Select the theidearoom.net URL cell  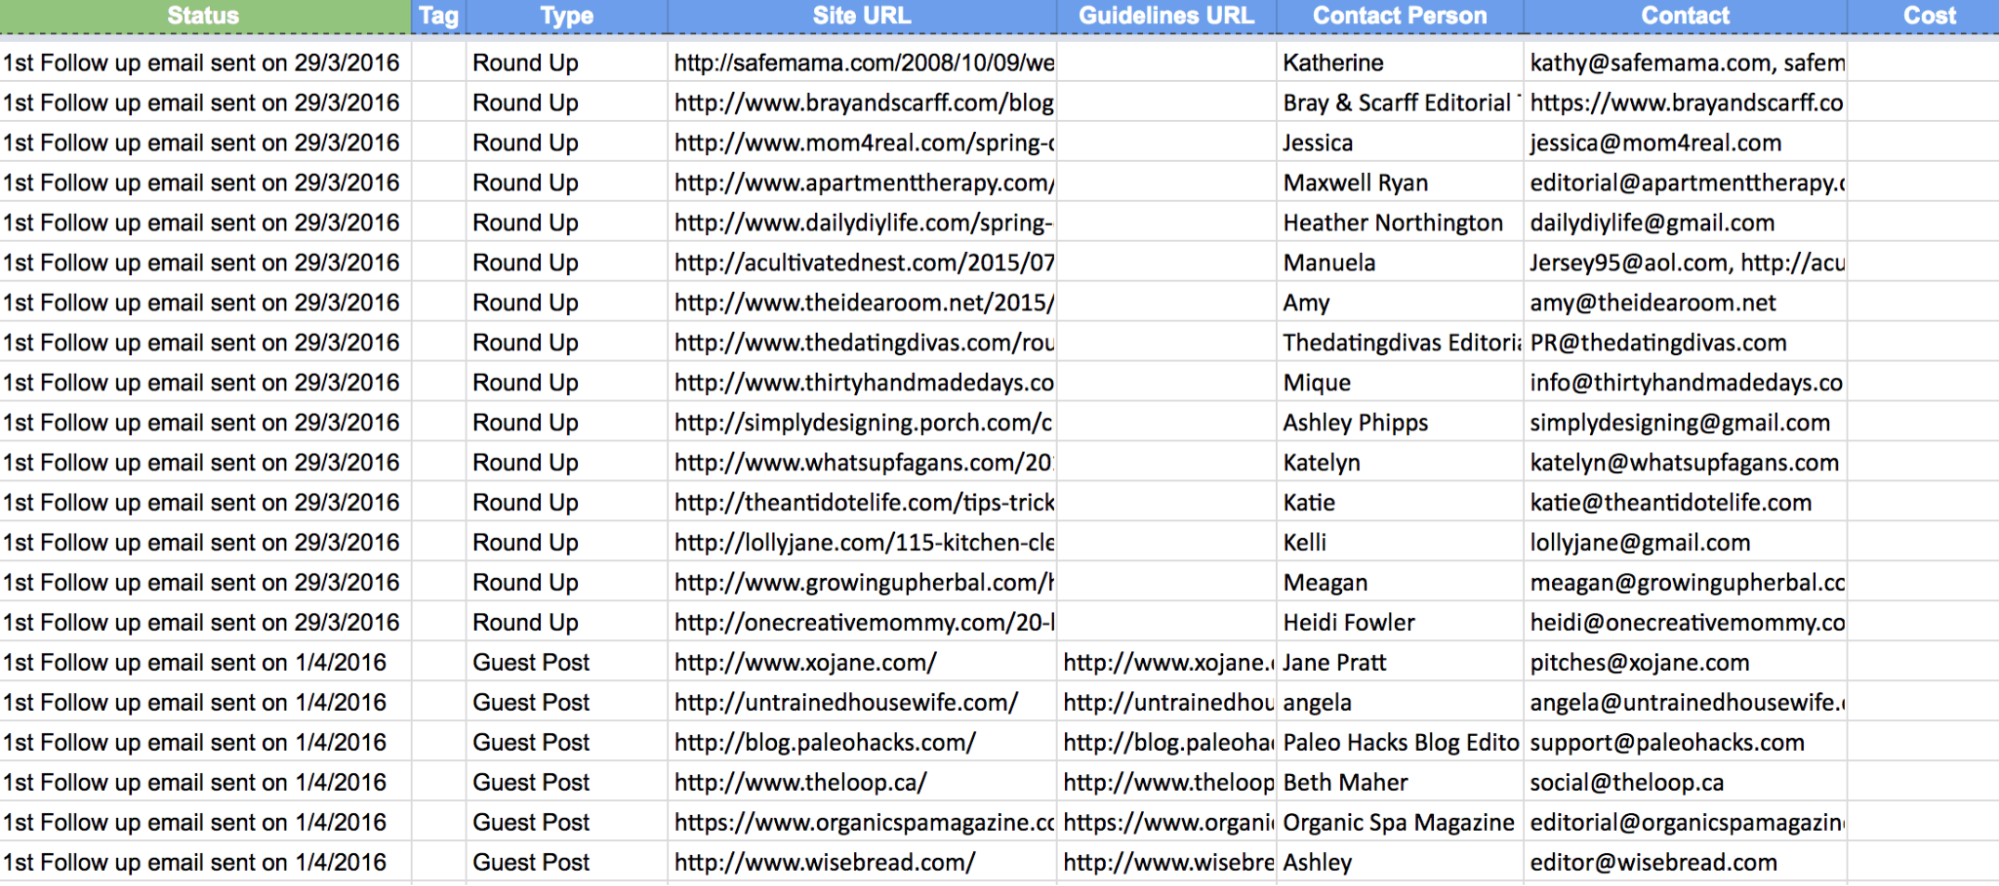coord(862,303)
